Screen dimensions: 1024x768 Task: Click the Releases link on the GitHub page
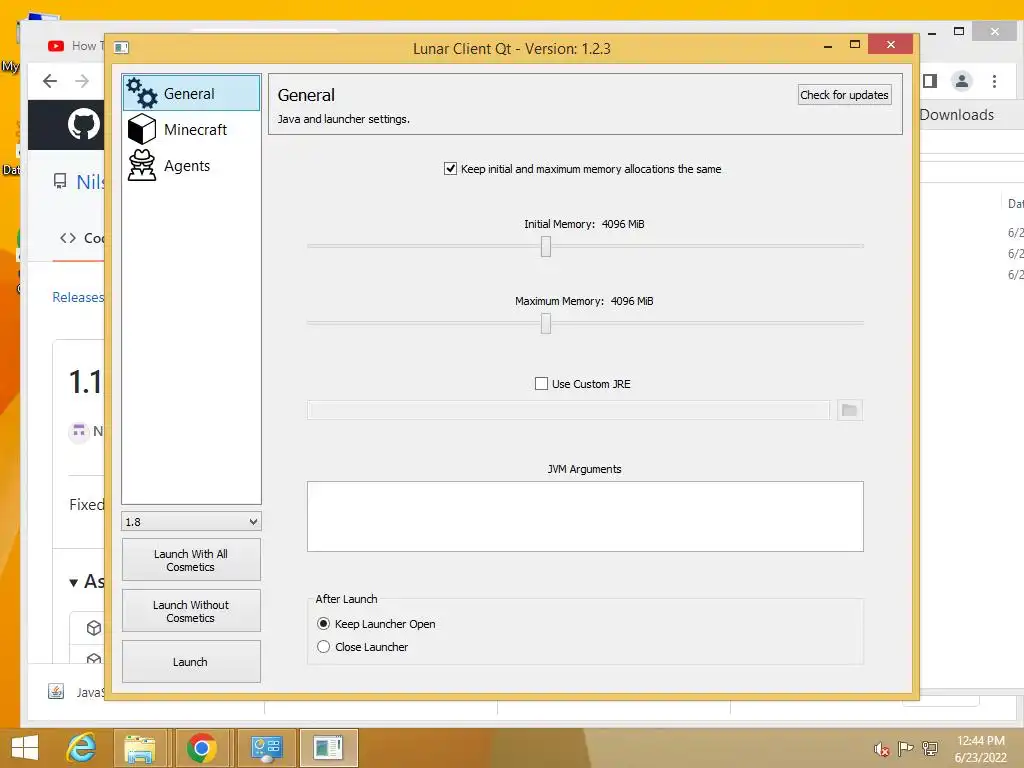click(78, 297)
